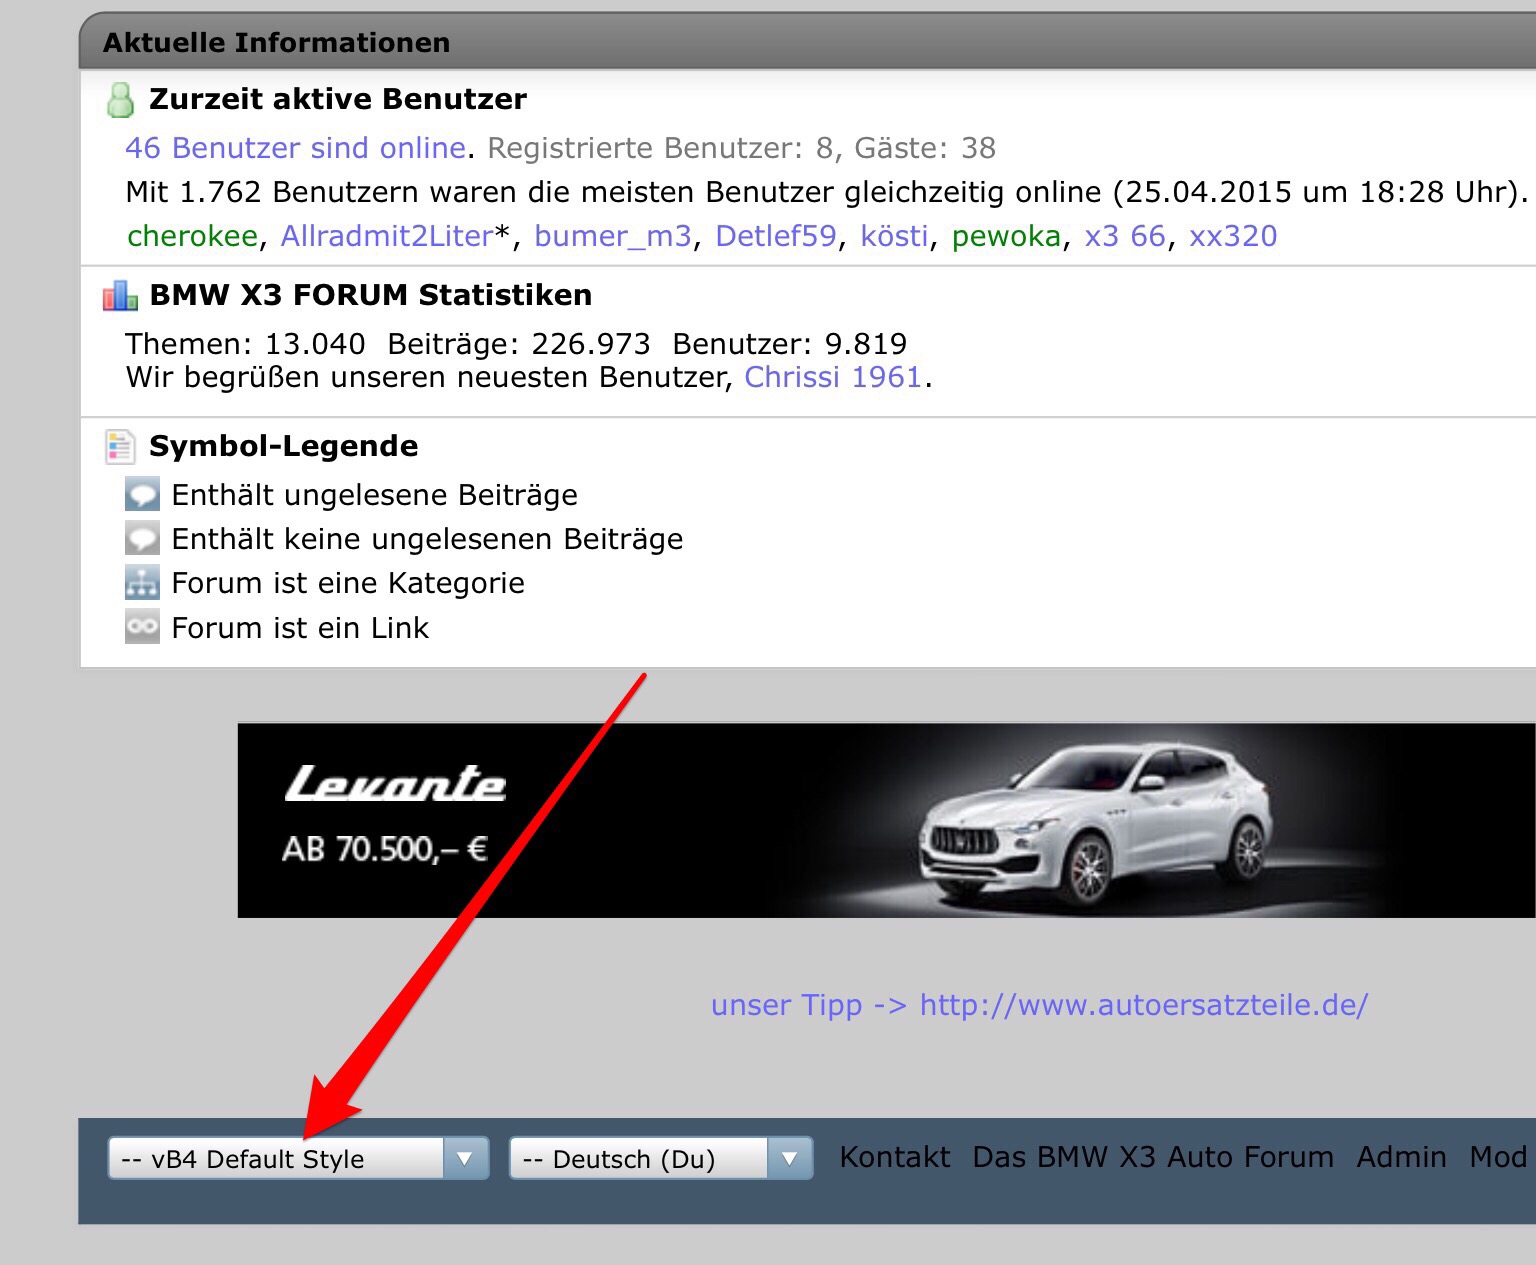1536x1265 pixels.
Task: Click the Maserati Levante ad banner
Action: pyautogui.click(x=886, y=820)
